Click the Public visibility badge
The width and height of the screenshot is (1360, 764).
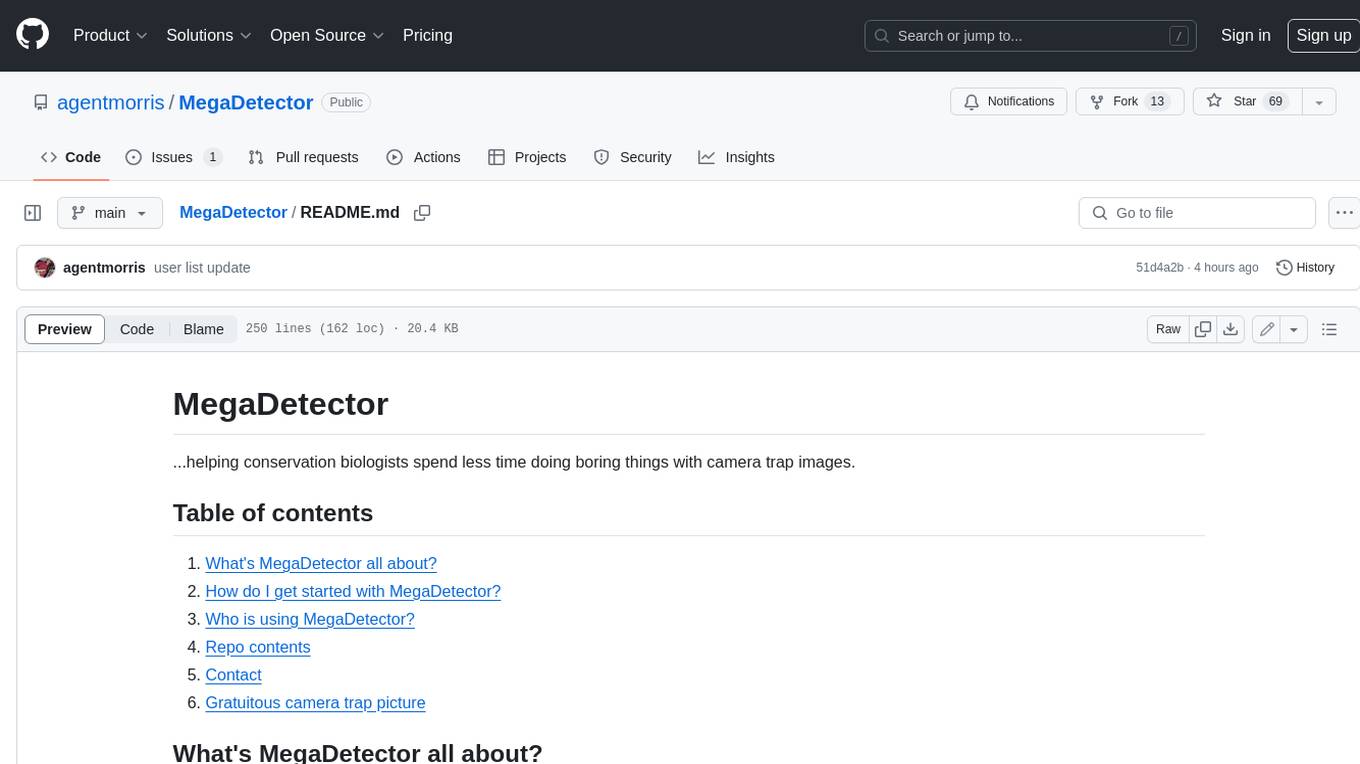[x=346, y=102]
